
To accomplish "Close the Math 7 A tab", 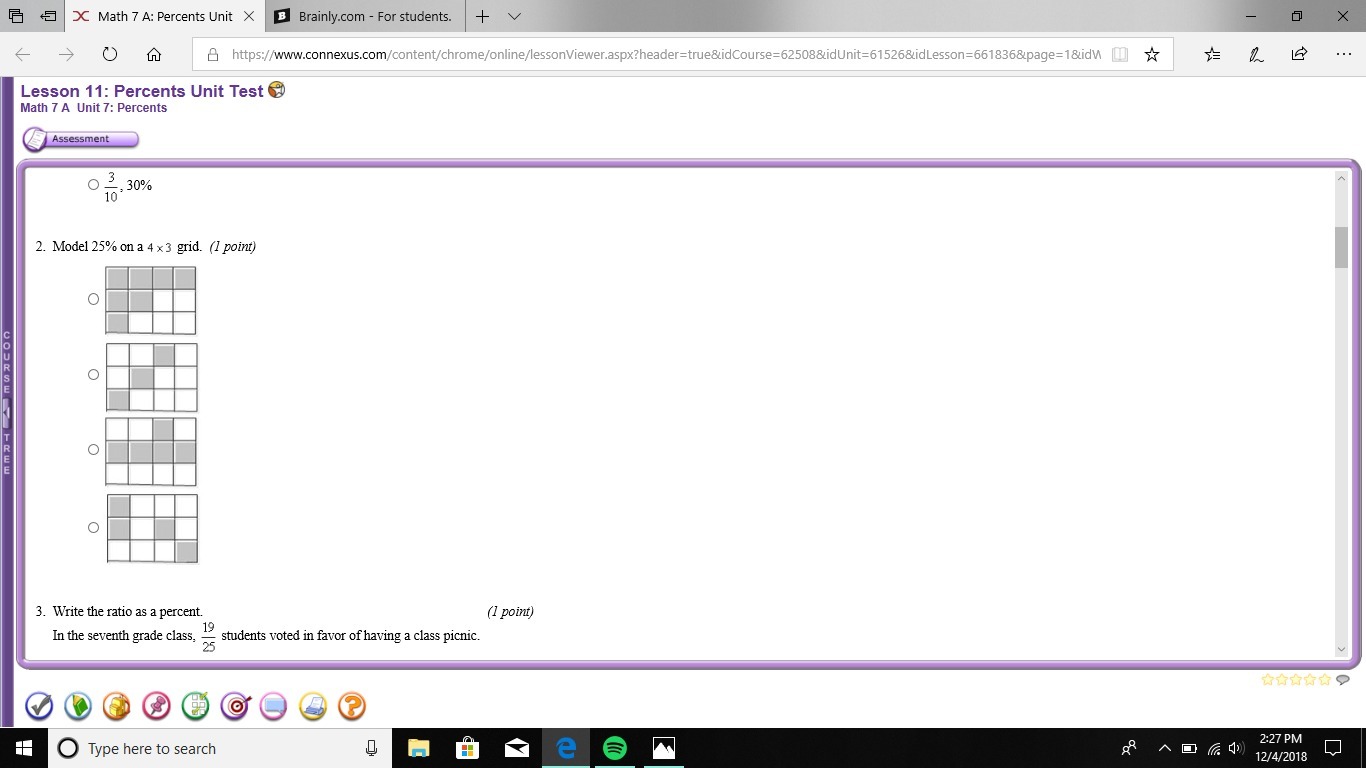I will 249,16.
